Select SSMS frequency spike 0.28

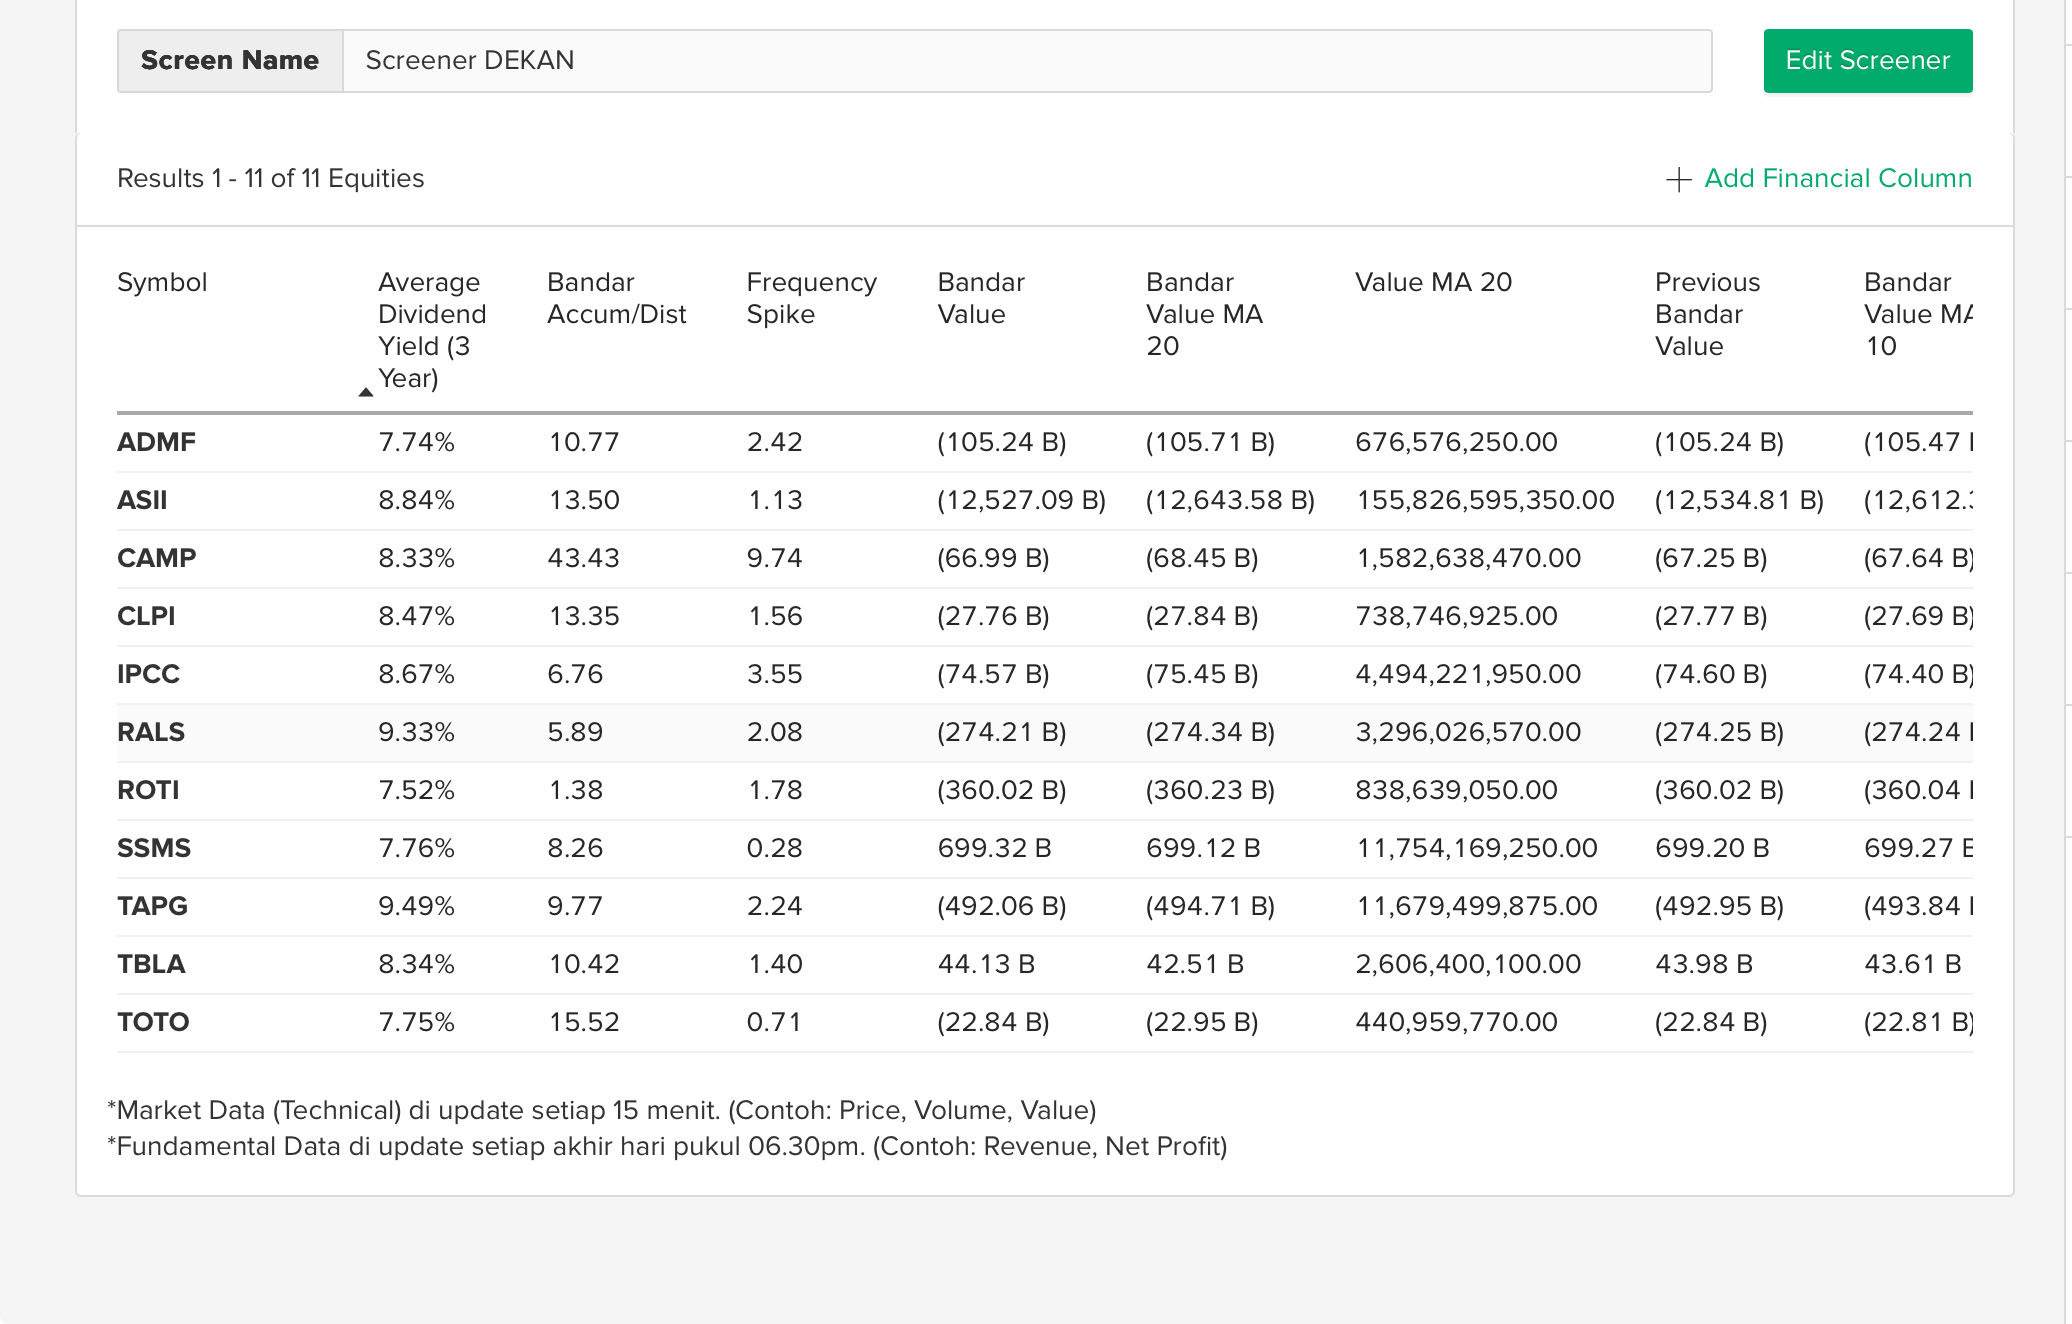(x=774, y=848)
